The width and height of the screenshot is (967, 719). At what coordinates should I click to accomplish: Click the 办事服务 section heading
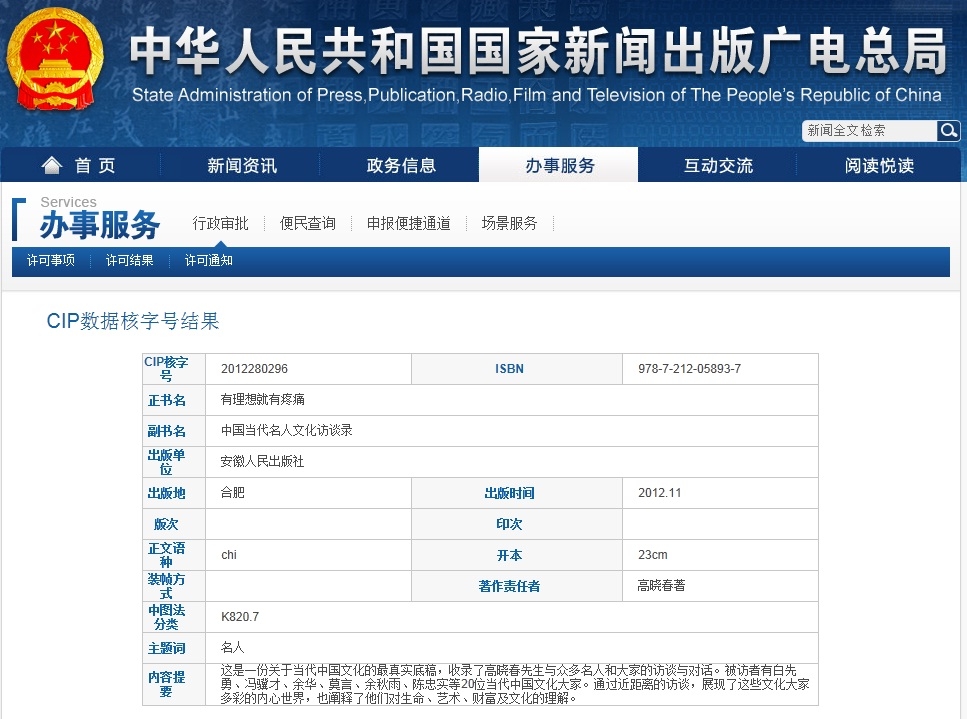tap(100, 225)
